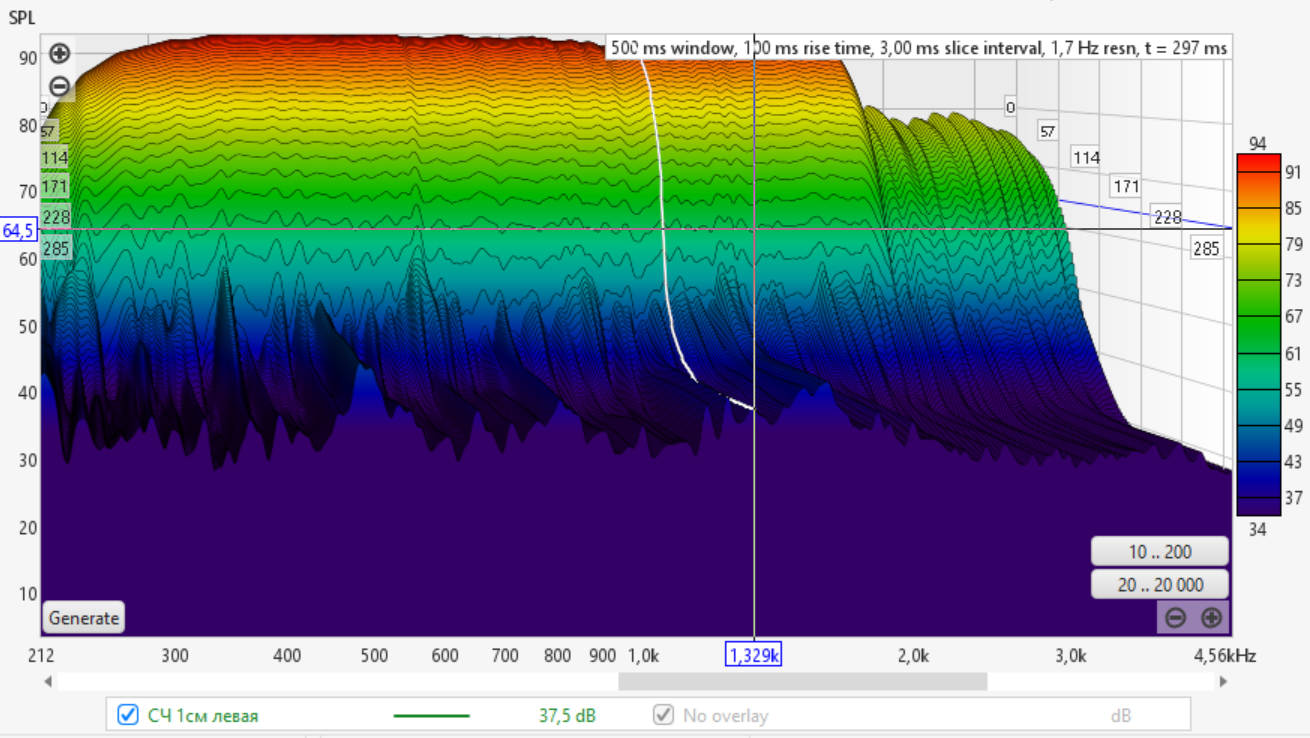This screenshot has width=1310, height=738.
Task: Click the 64,5 SPL cursor value box
Action: click(x=19, y=231)
